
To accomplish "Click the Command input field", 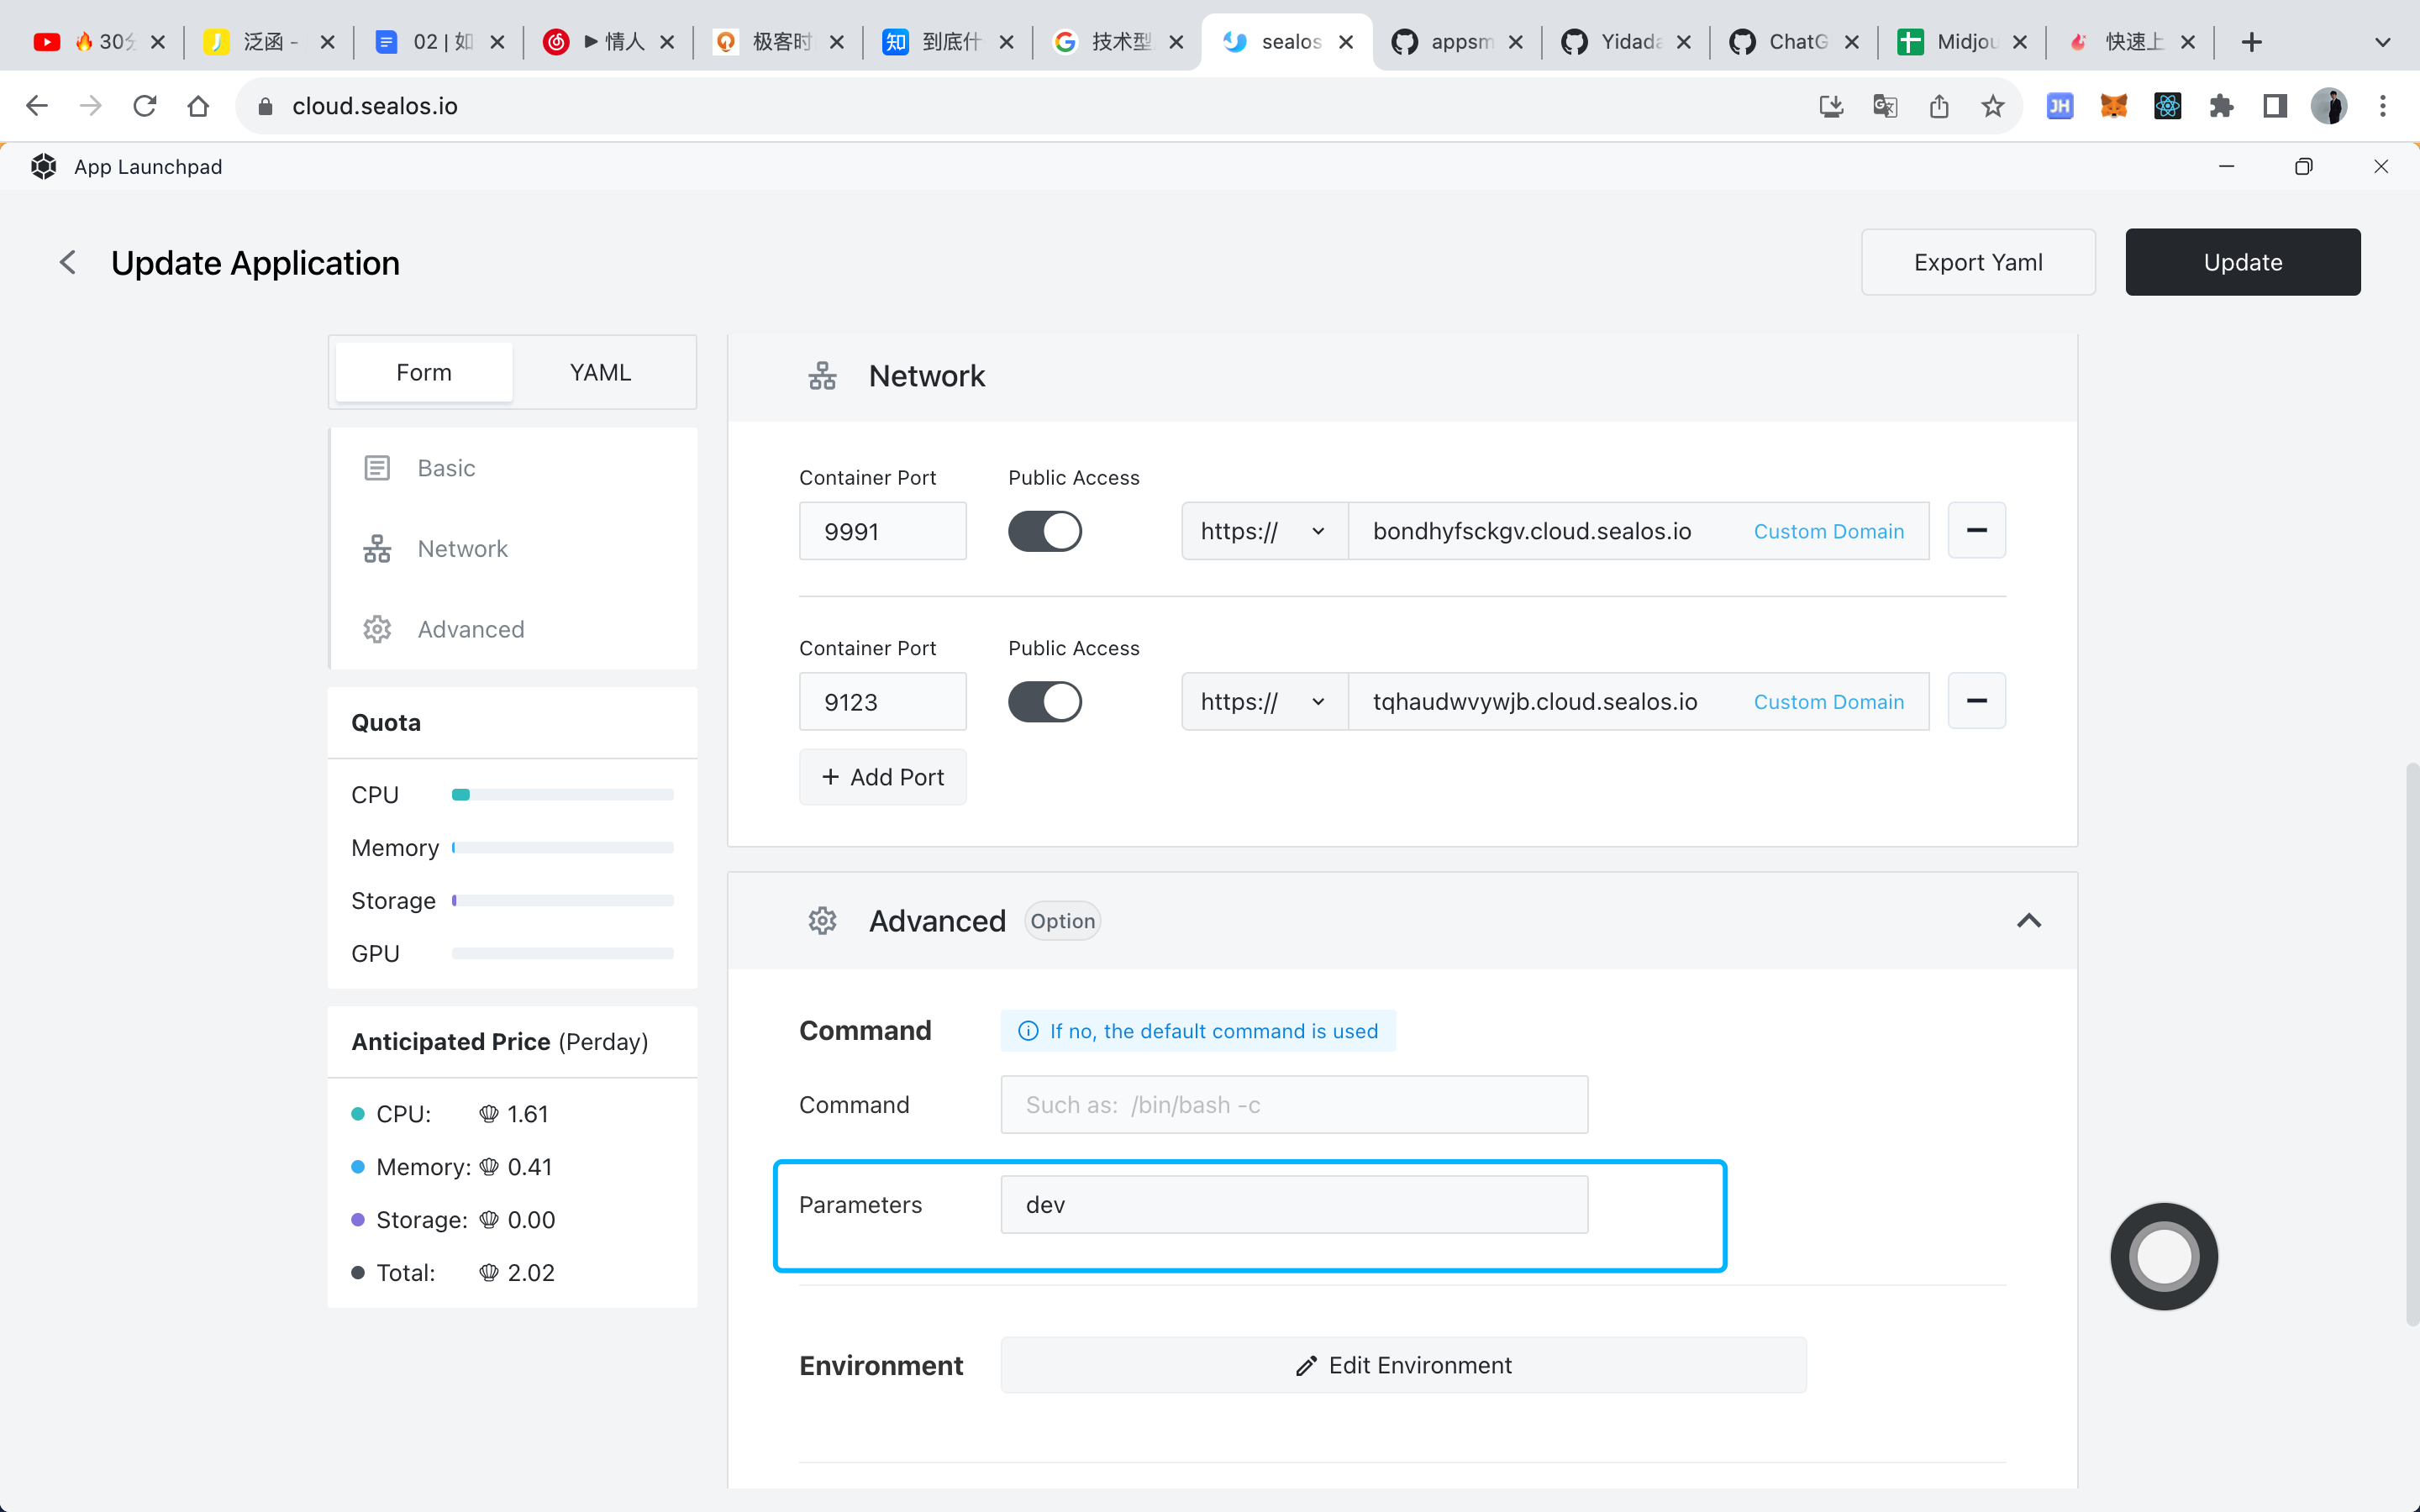I will coord(1293,1105).
